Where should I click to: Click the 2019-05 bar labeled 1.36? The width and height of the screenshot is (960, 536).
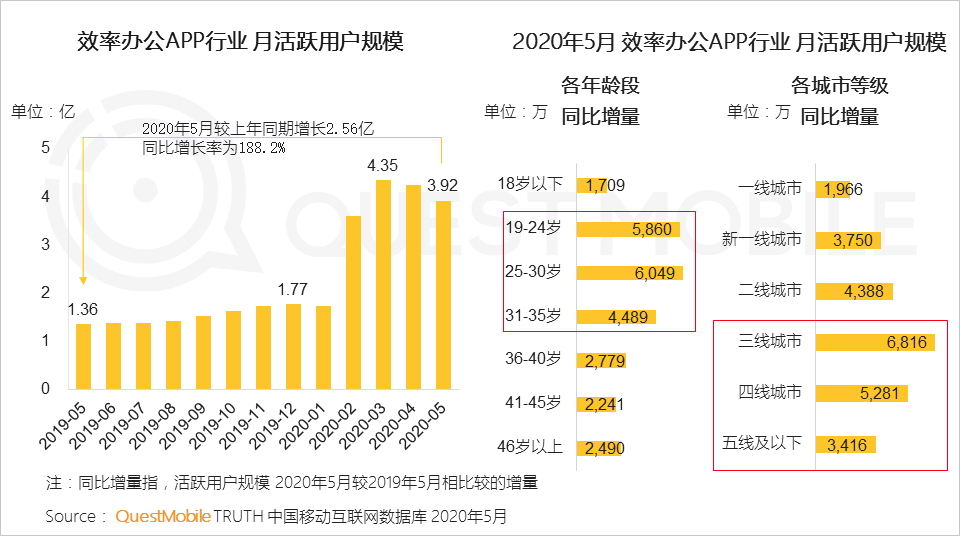84,356
